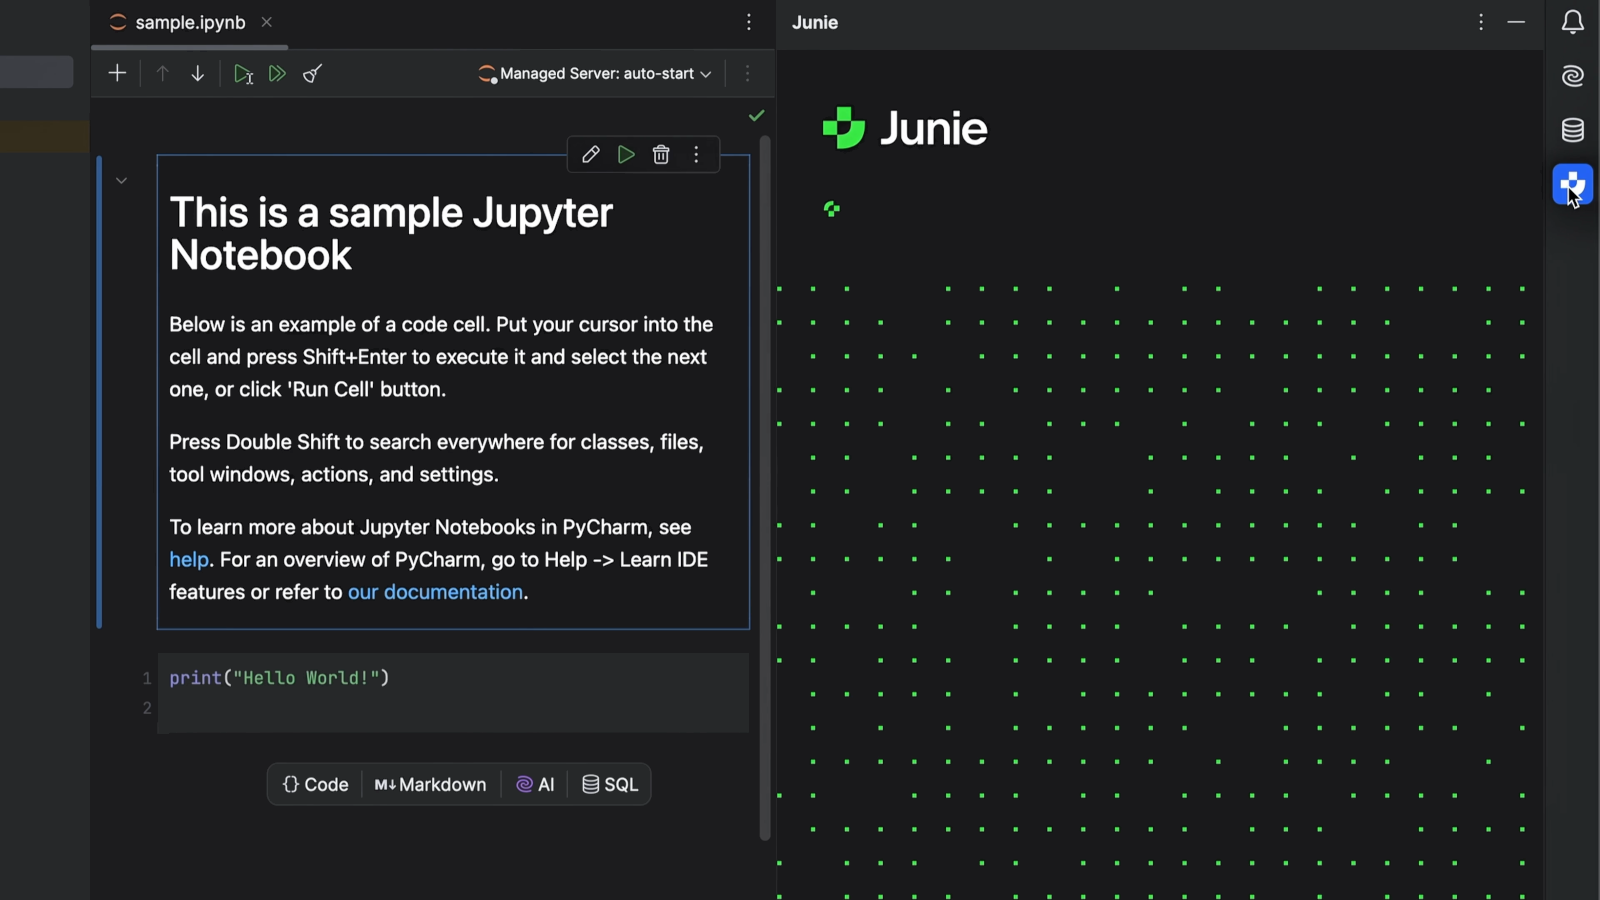Click the add cell plus icon
The width and height of the screenshot is (1600, 900).
117,73
